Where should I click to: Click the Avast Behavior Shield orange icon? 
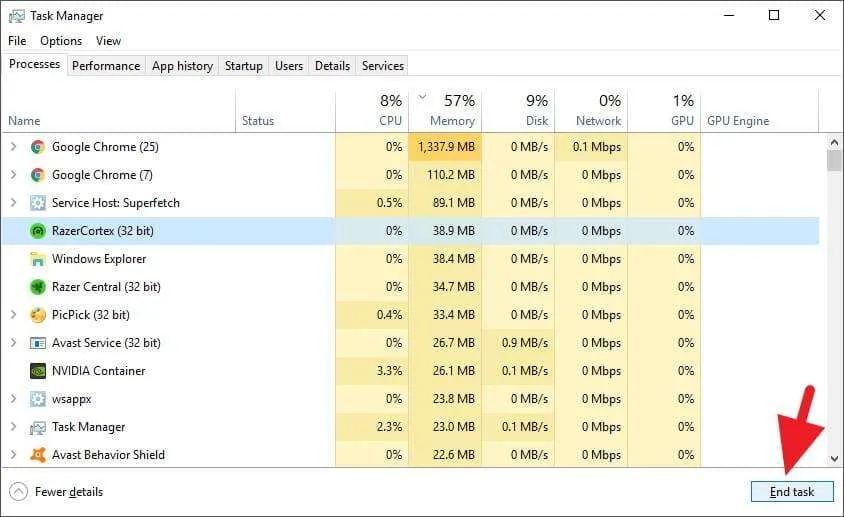(x=38, y=455)
